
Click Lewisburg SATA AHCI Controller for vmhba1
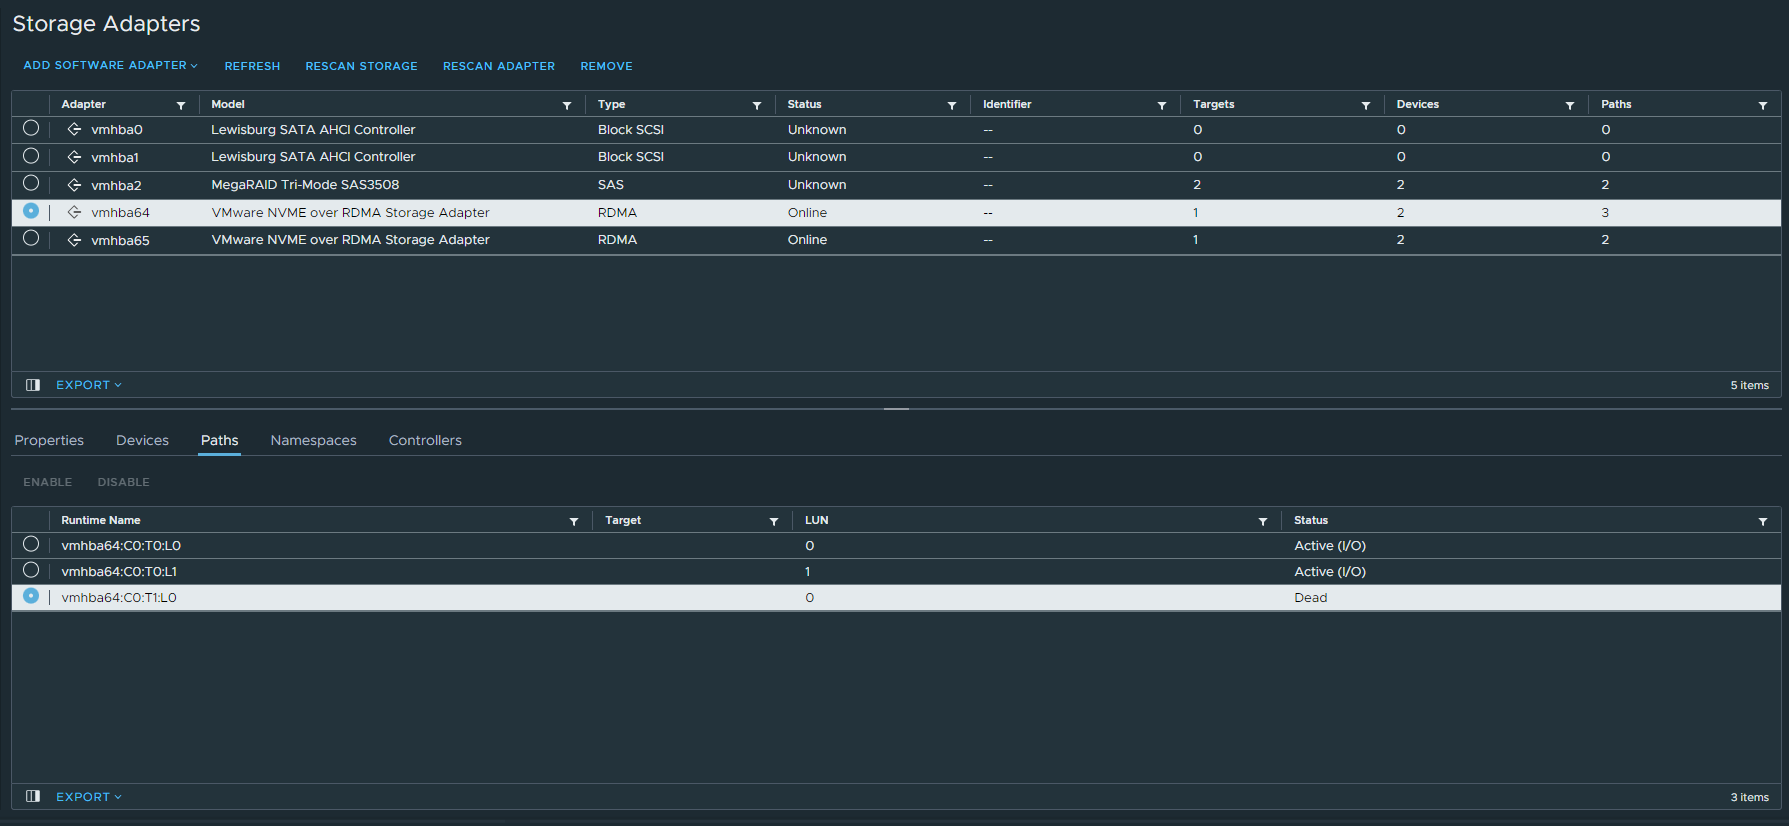[x=313, y=157]
